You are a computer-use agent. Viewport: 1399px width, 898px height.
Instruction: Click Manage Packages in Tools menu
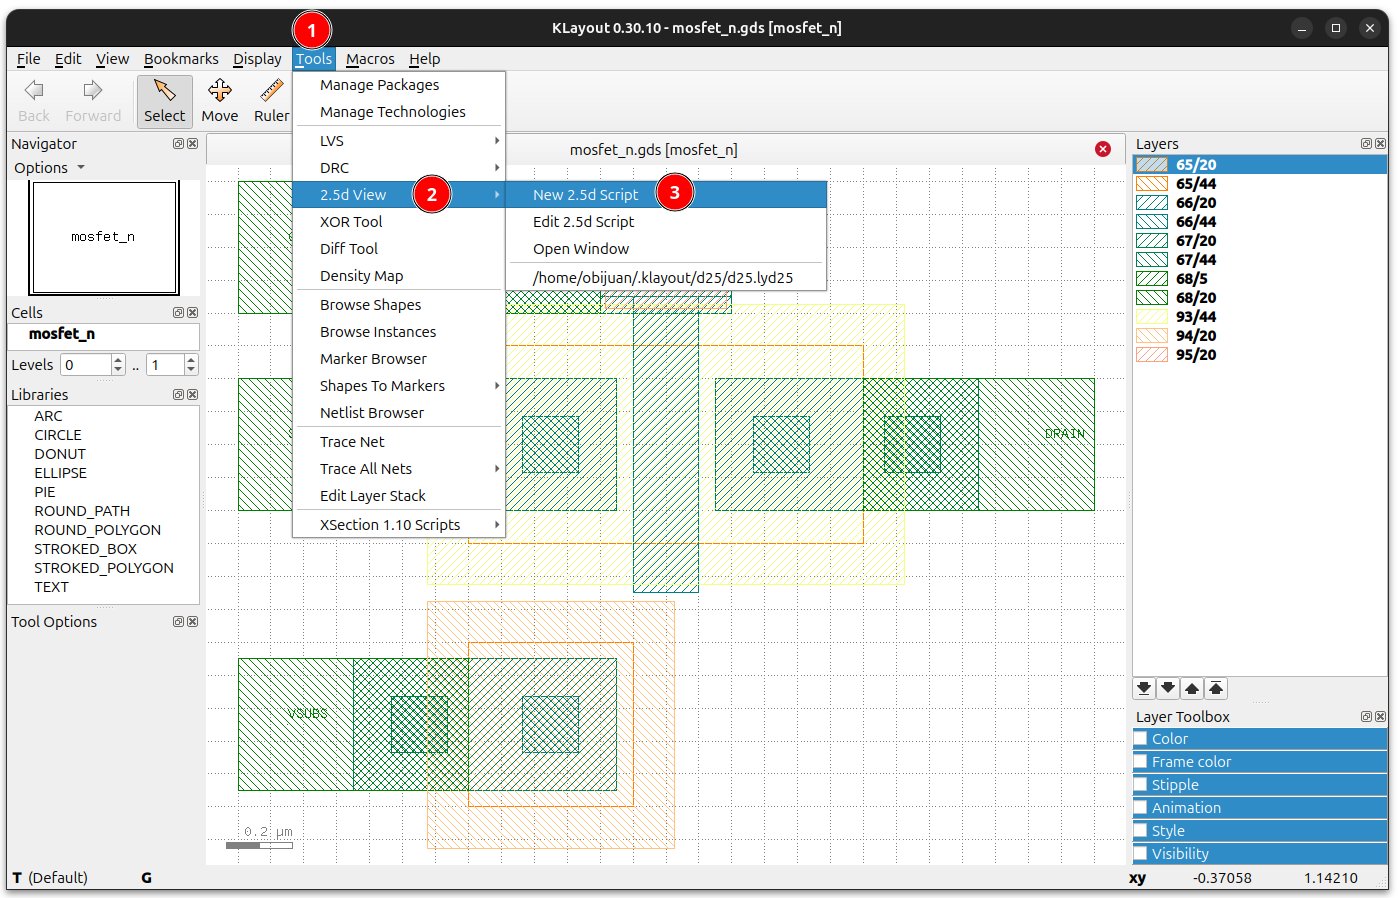pos(399,85)
